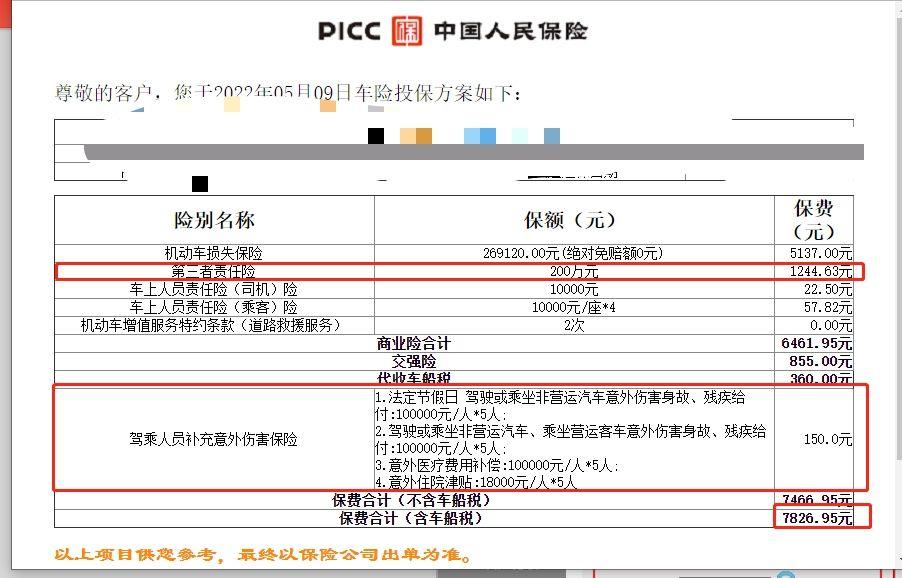Click the 代收车船税 label
Viewport: 902px width, 578px height.
(413, 378)
